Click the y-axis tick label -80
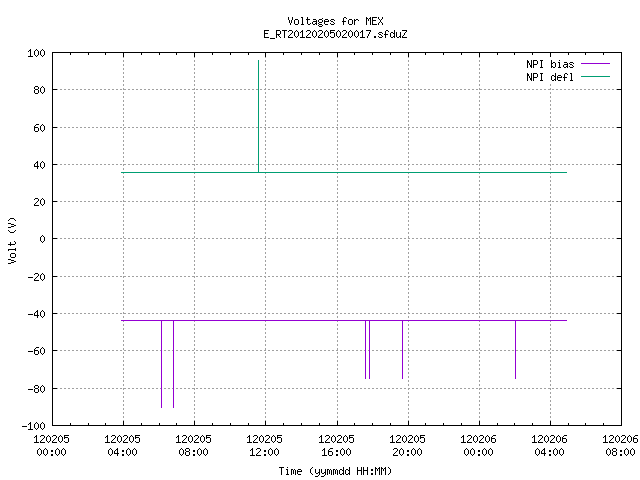Viewport: 640px width, 480px height. pos(36,389)
